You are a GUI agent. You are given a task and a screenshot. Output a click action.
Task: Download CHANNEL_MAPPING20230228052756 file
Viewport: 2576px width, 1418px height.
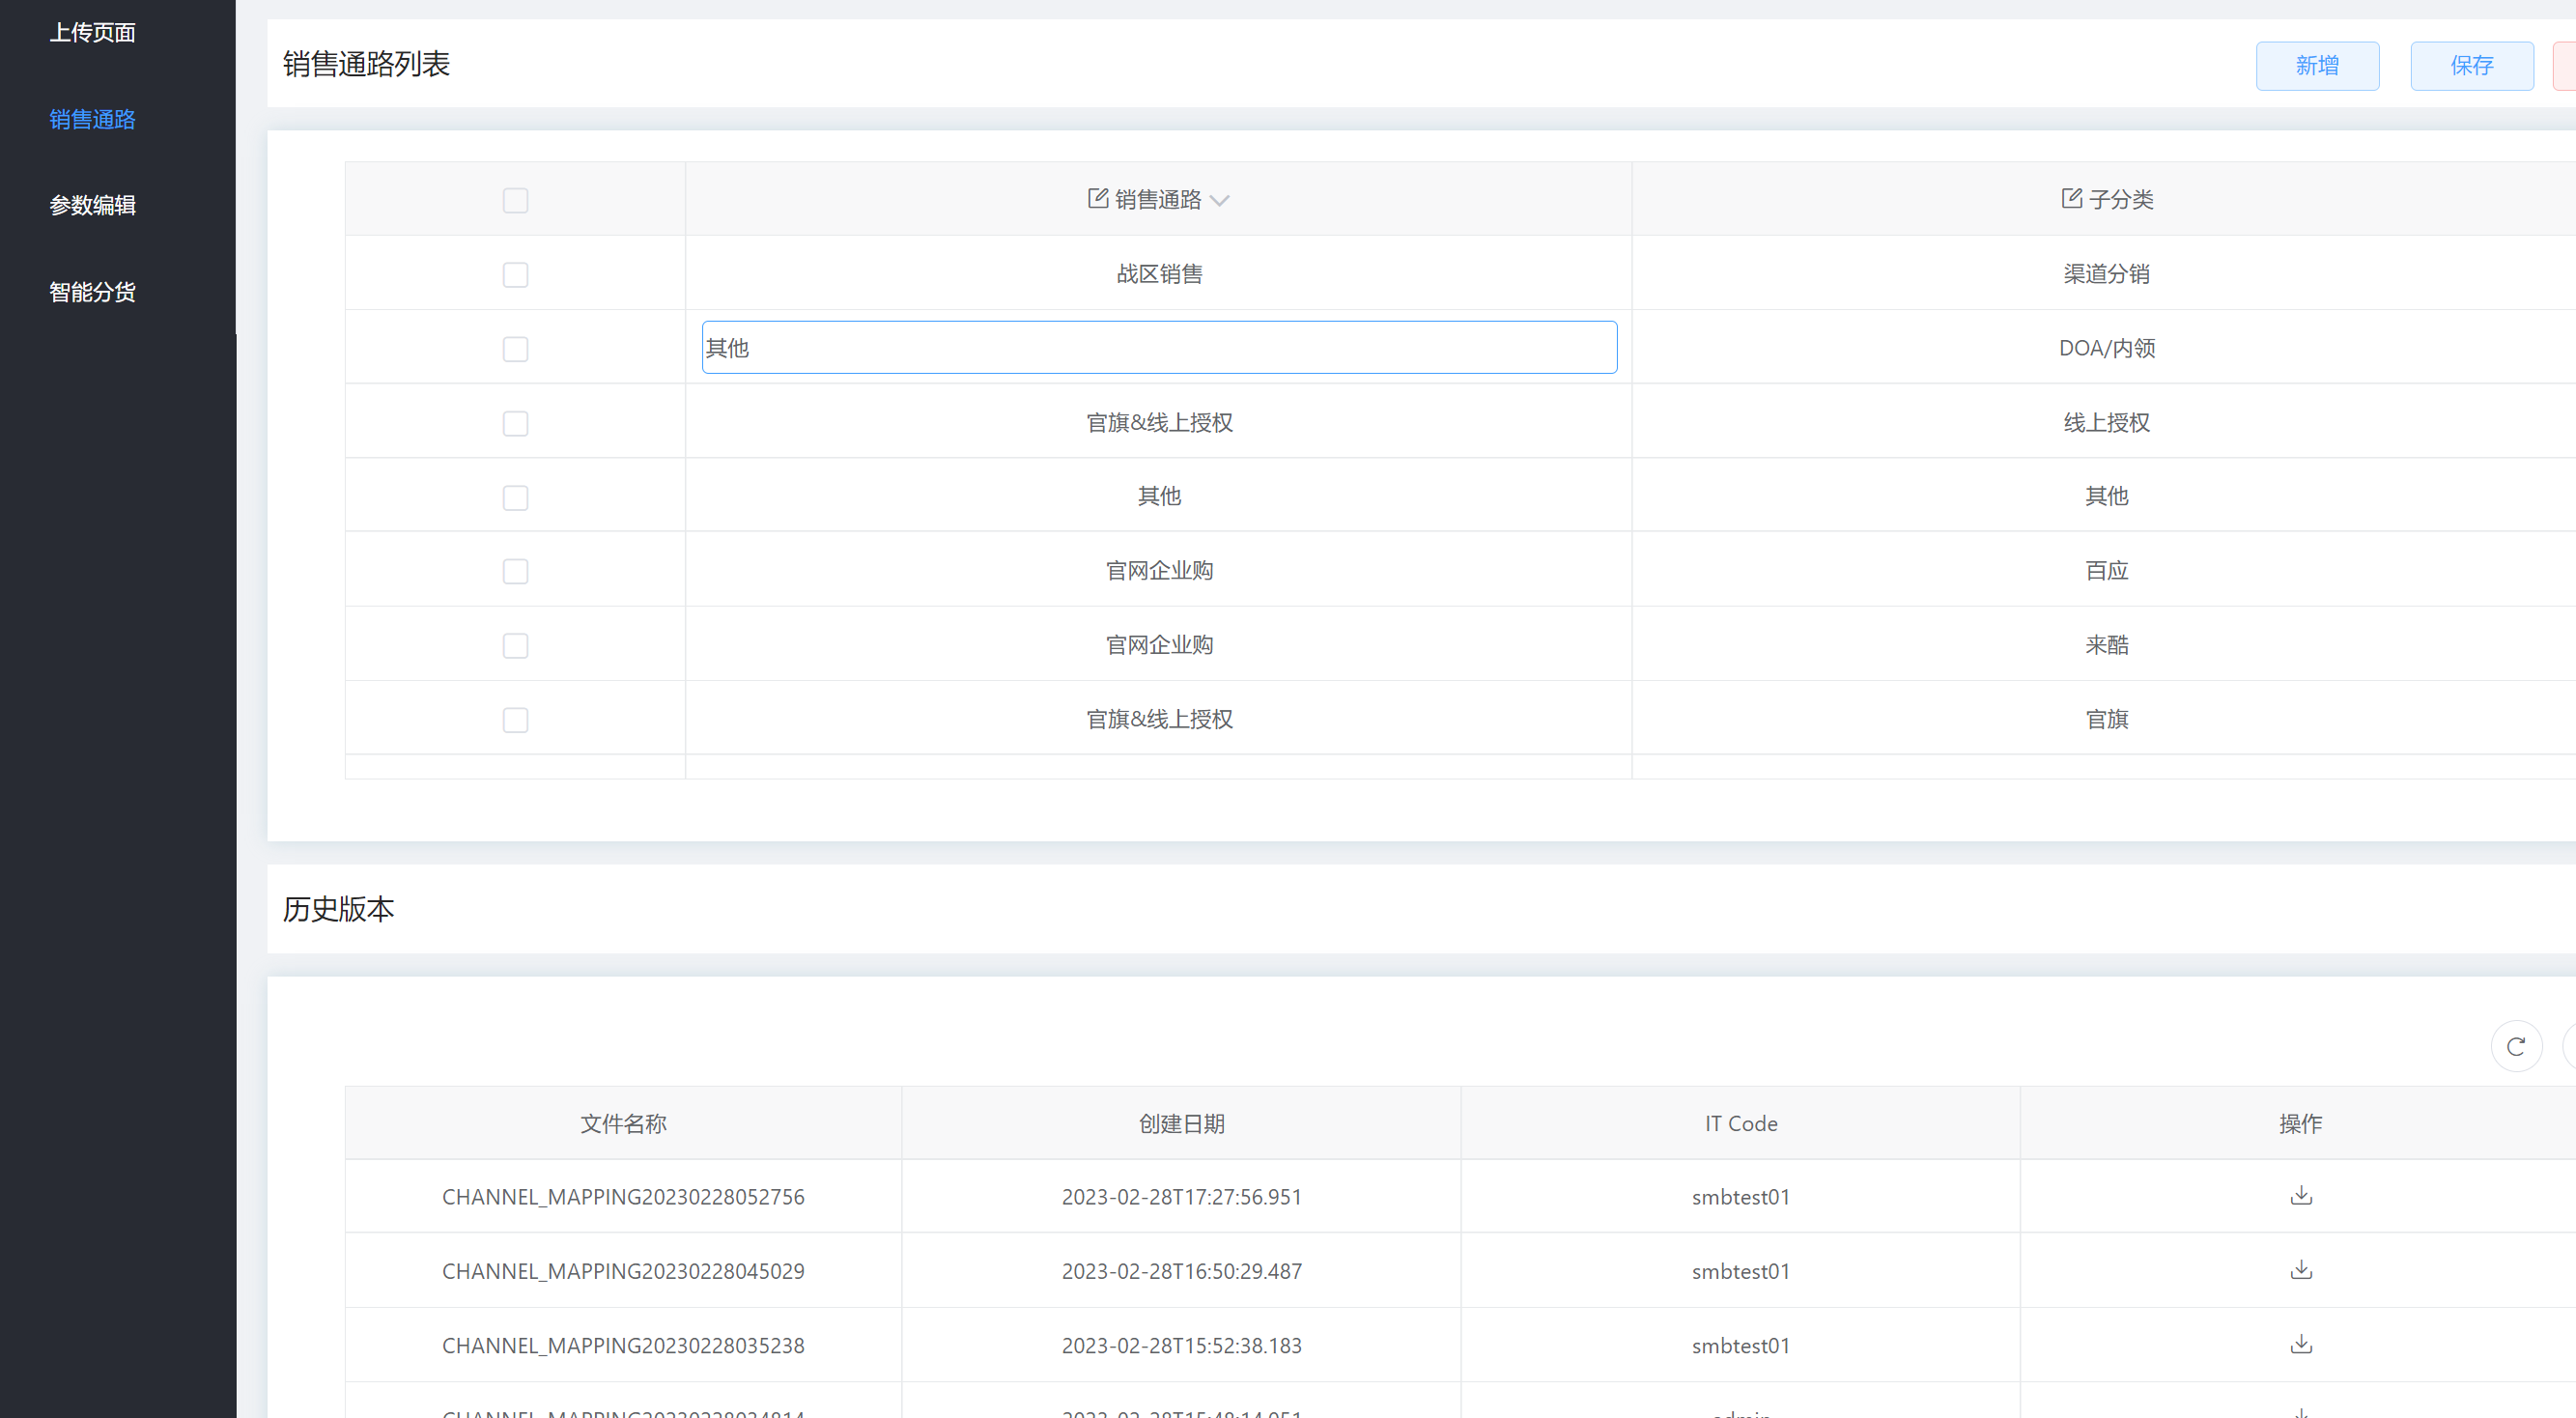[2301, 1195]
